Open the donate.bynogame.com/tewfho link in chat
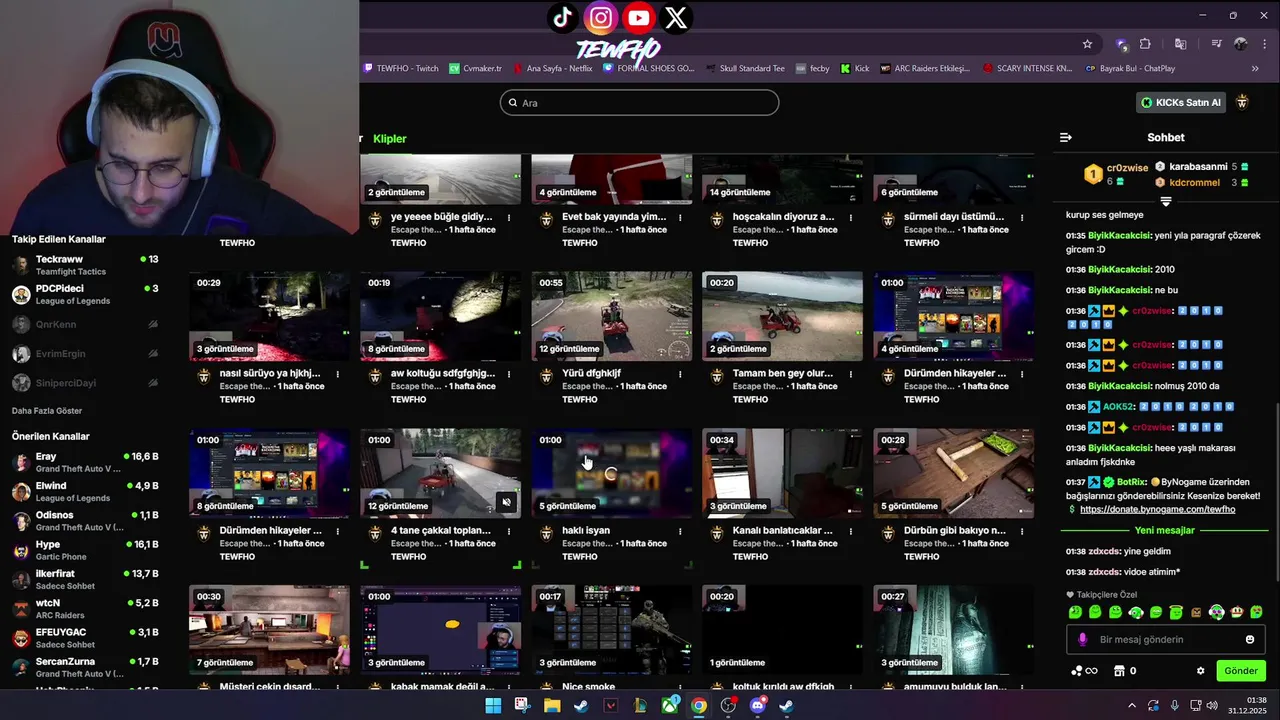 point(1157,509)
